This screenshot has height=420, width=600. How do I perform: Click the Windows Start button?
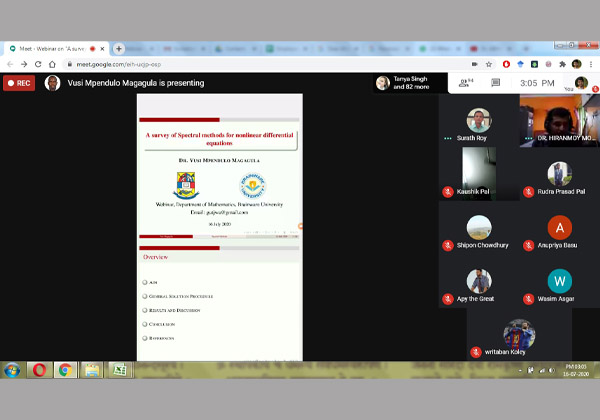12,370
